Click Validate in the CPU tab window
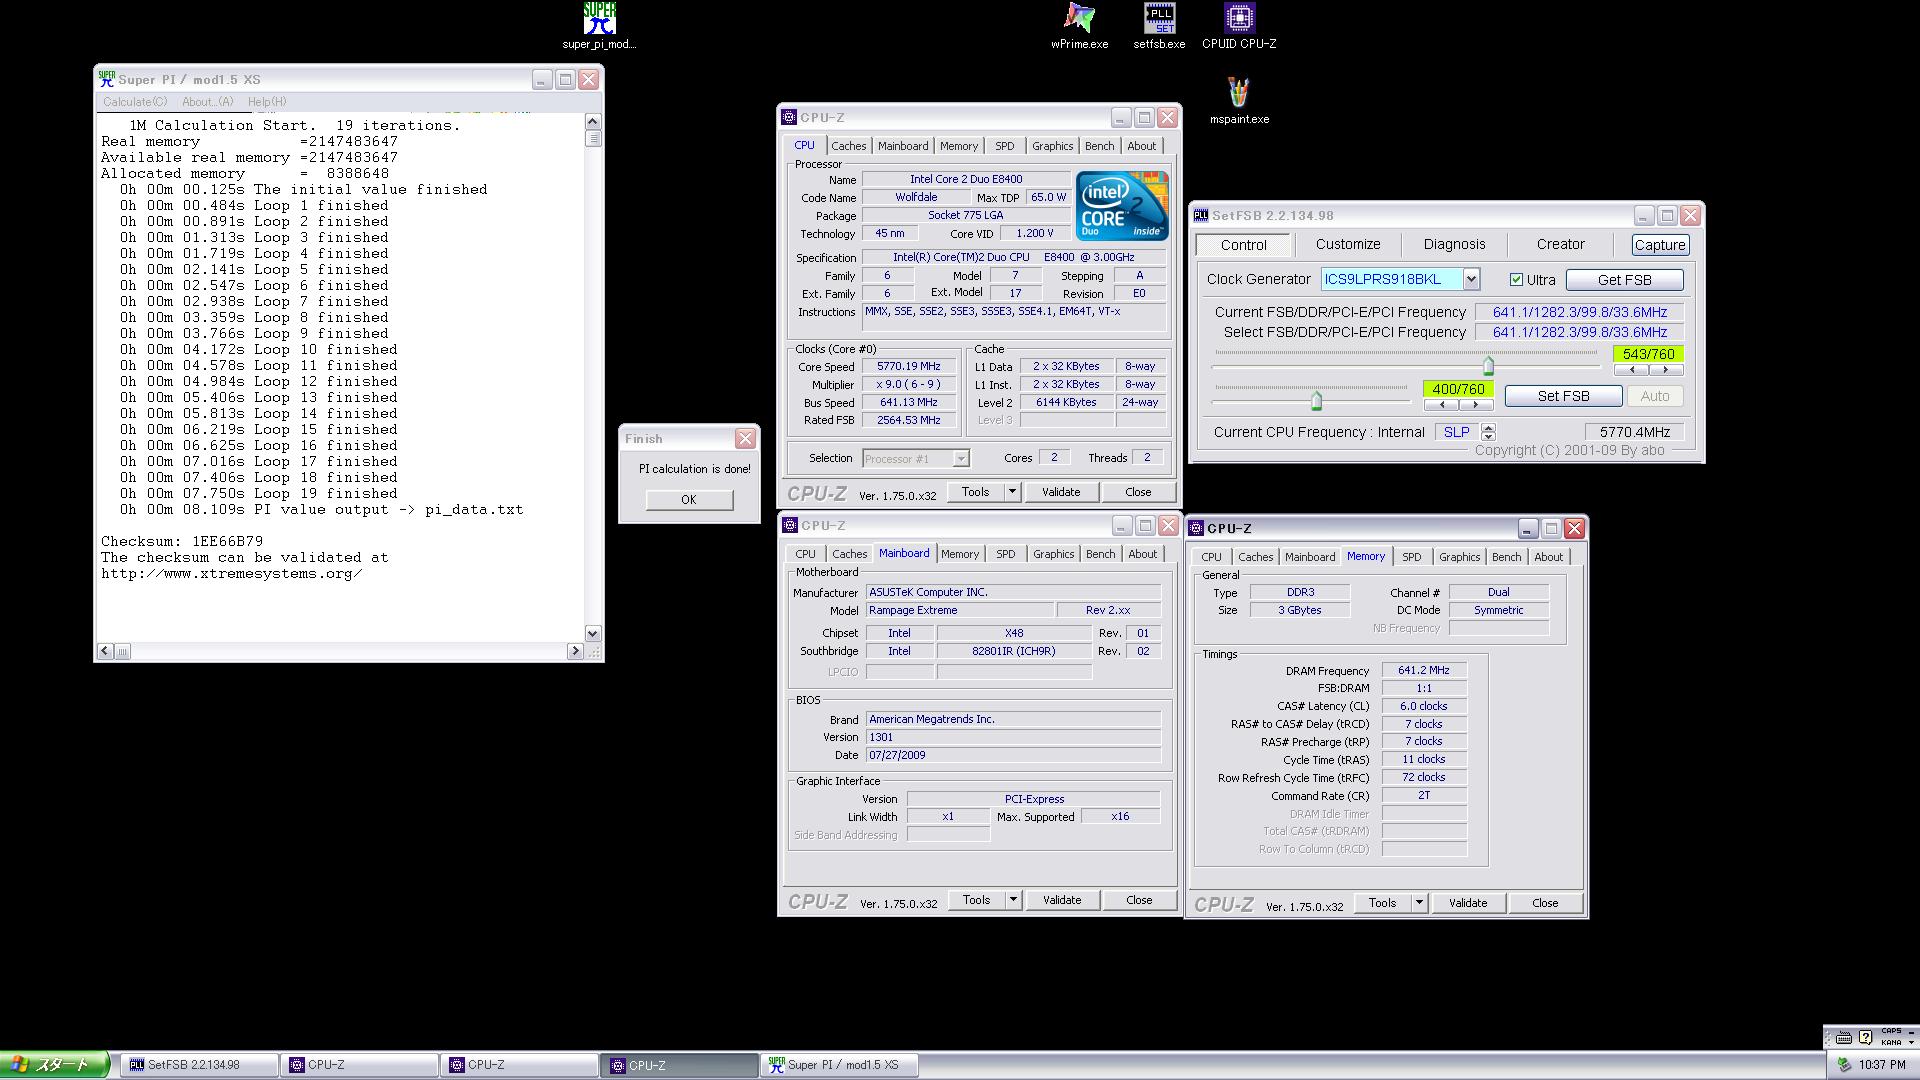The image size is (1920, 1080). (x=1061, y=491)
